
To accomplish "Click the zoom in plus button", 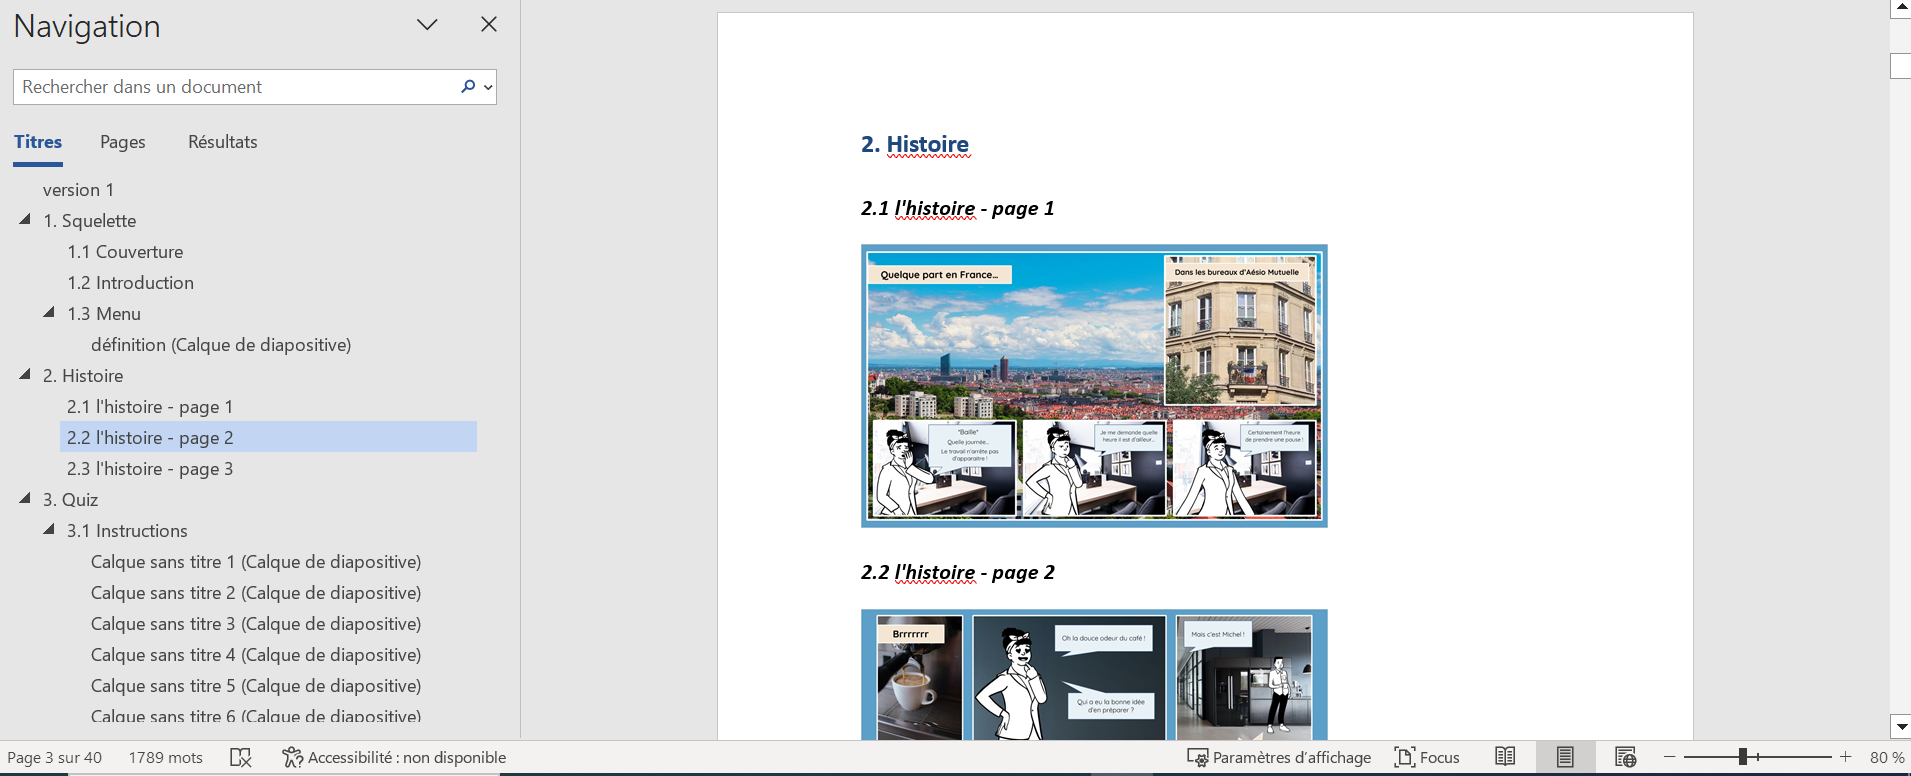I will [1846, 757].
